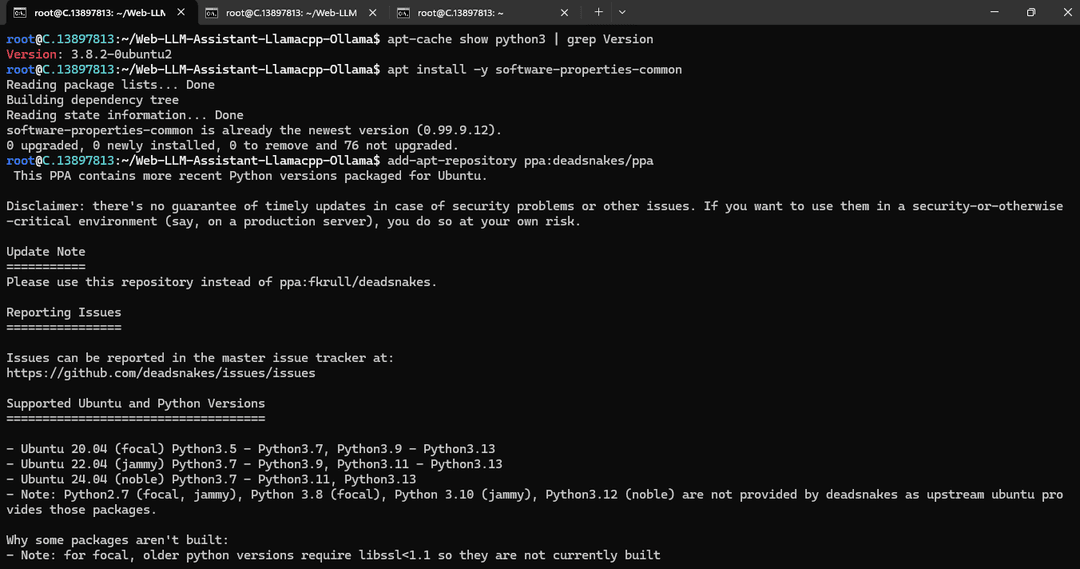This screenshot has height=569, width=1080.
Task: Close the second Web-LLM terminal tab
Action: [x=373, y=12]
